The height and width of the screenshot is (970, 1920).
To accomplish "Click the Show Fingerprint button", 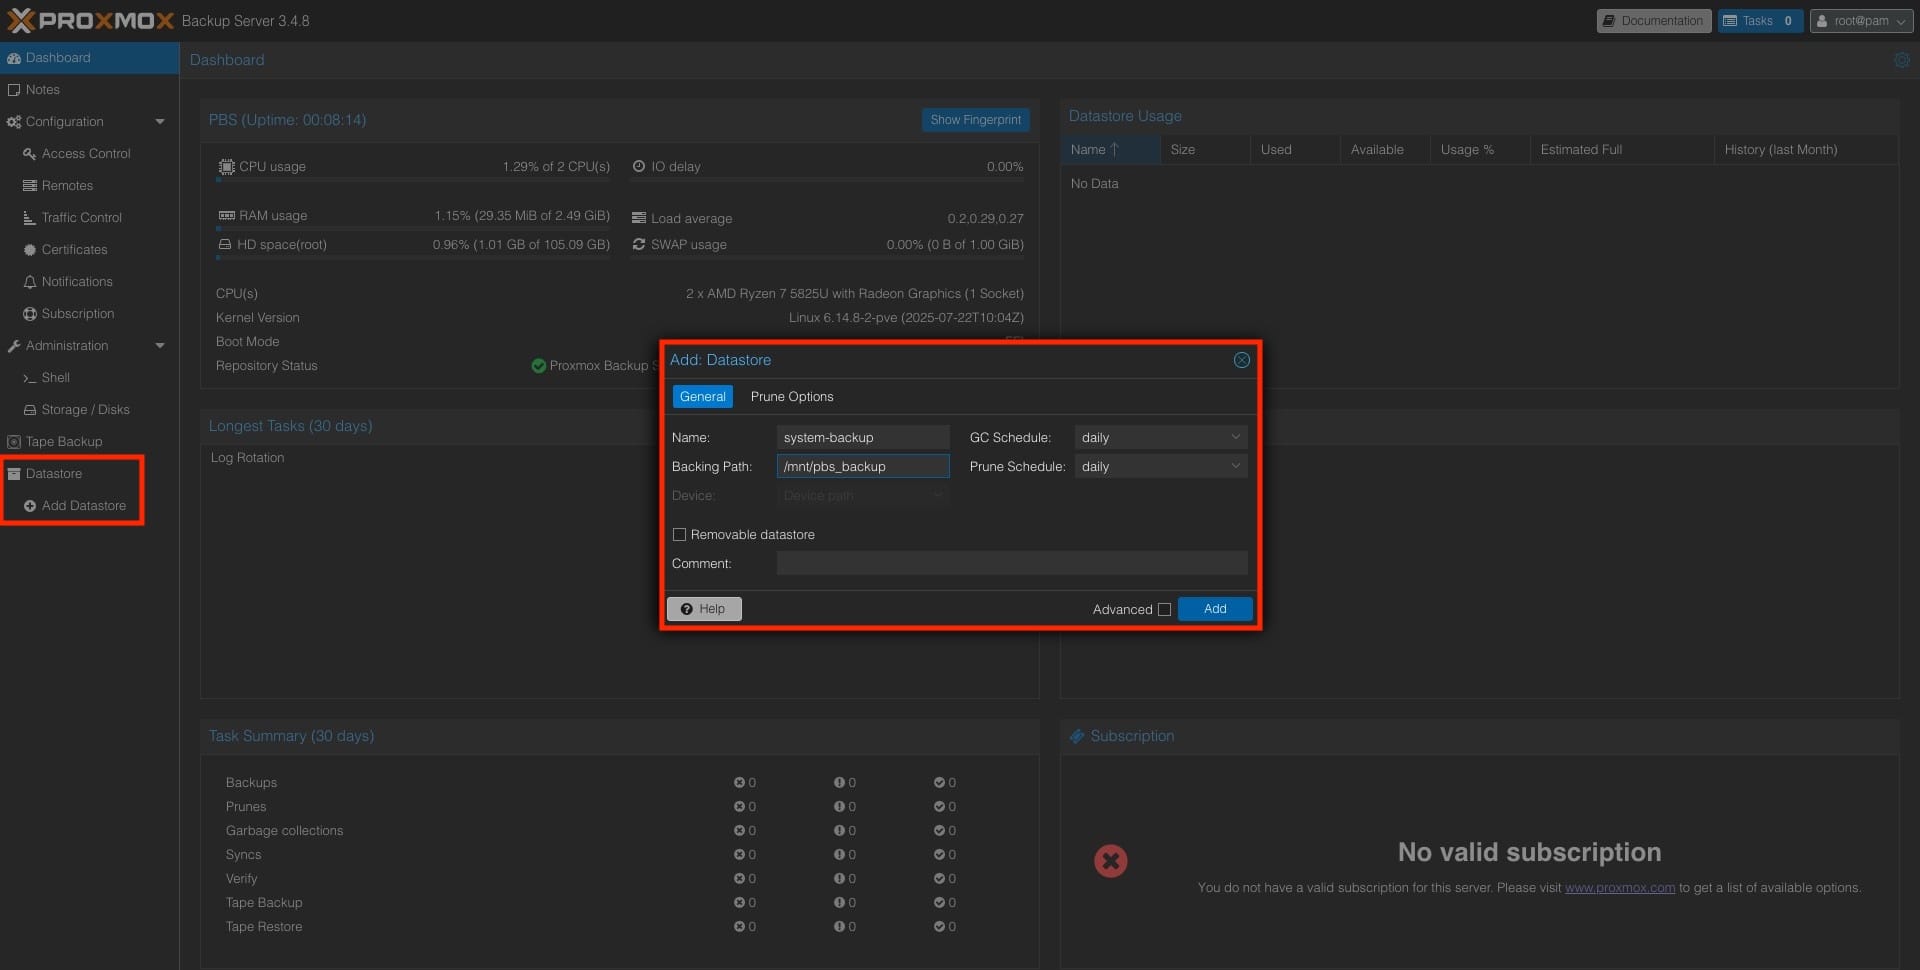I will click(x=975, y=120).
